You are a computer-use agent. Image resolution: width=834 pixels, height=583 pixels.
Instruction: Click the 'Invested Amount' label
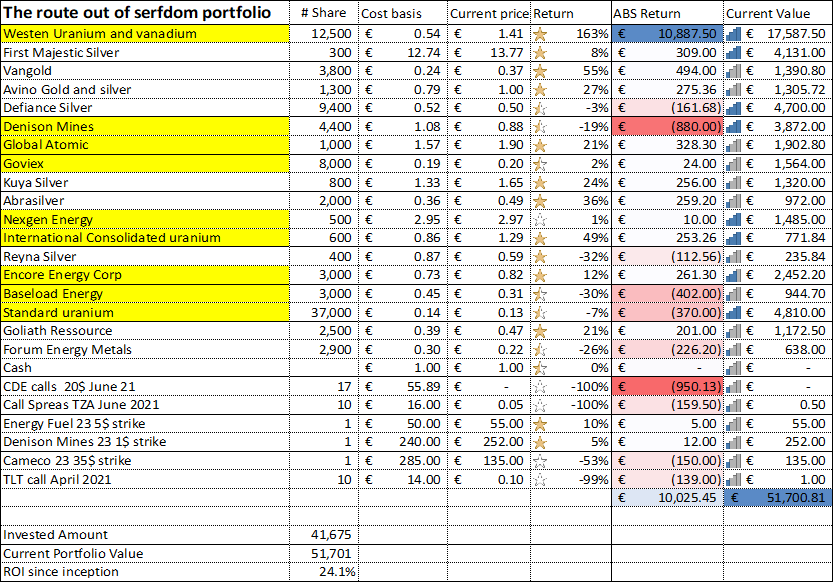55,535
